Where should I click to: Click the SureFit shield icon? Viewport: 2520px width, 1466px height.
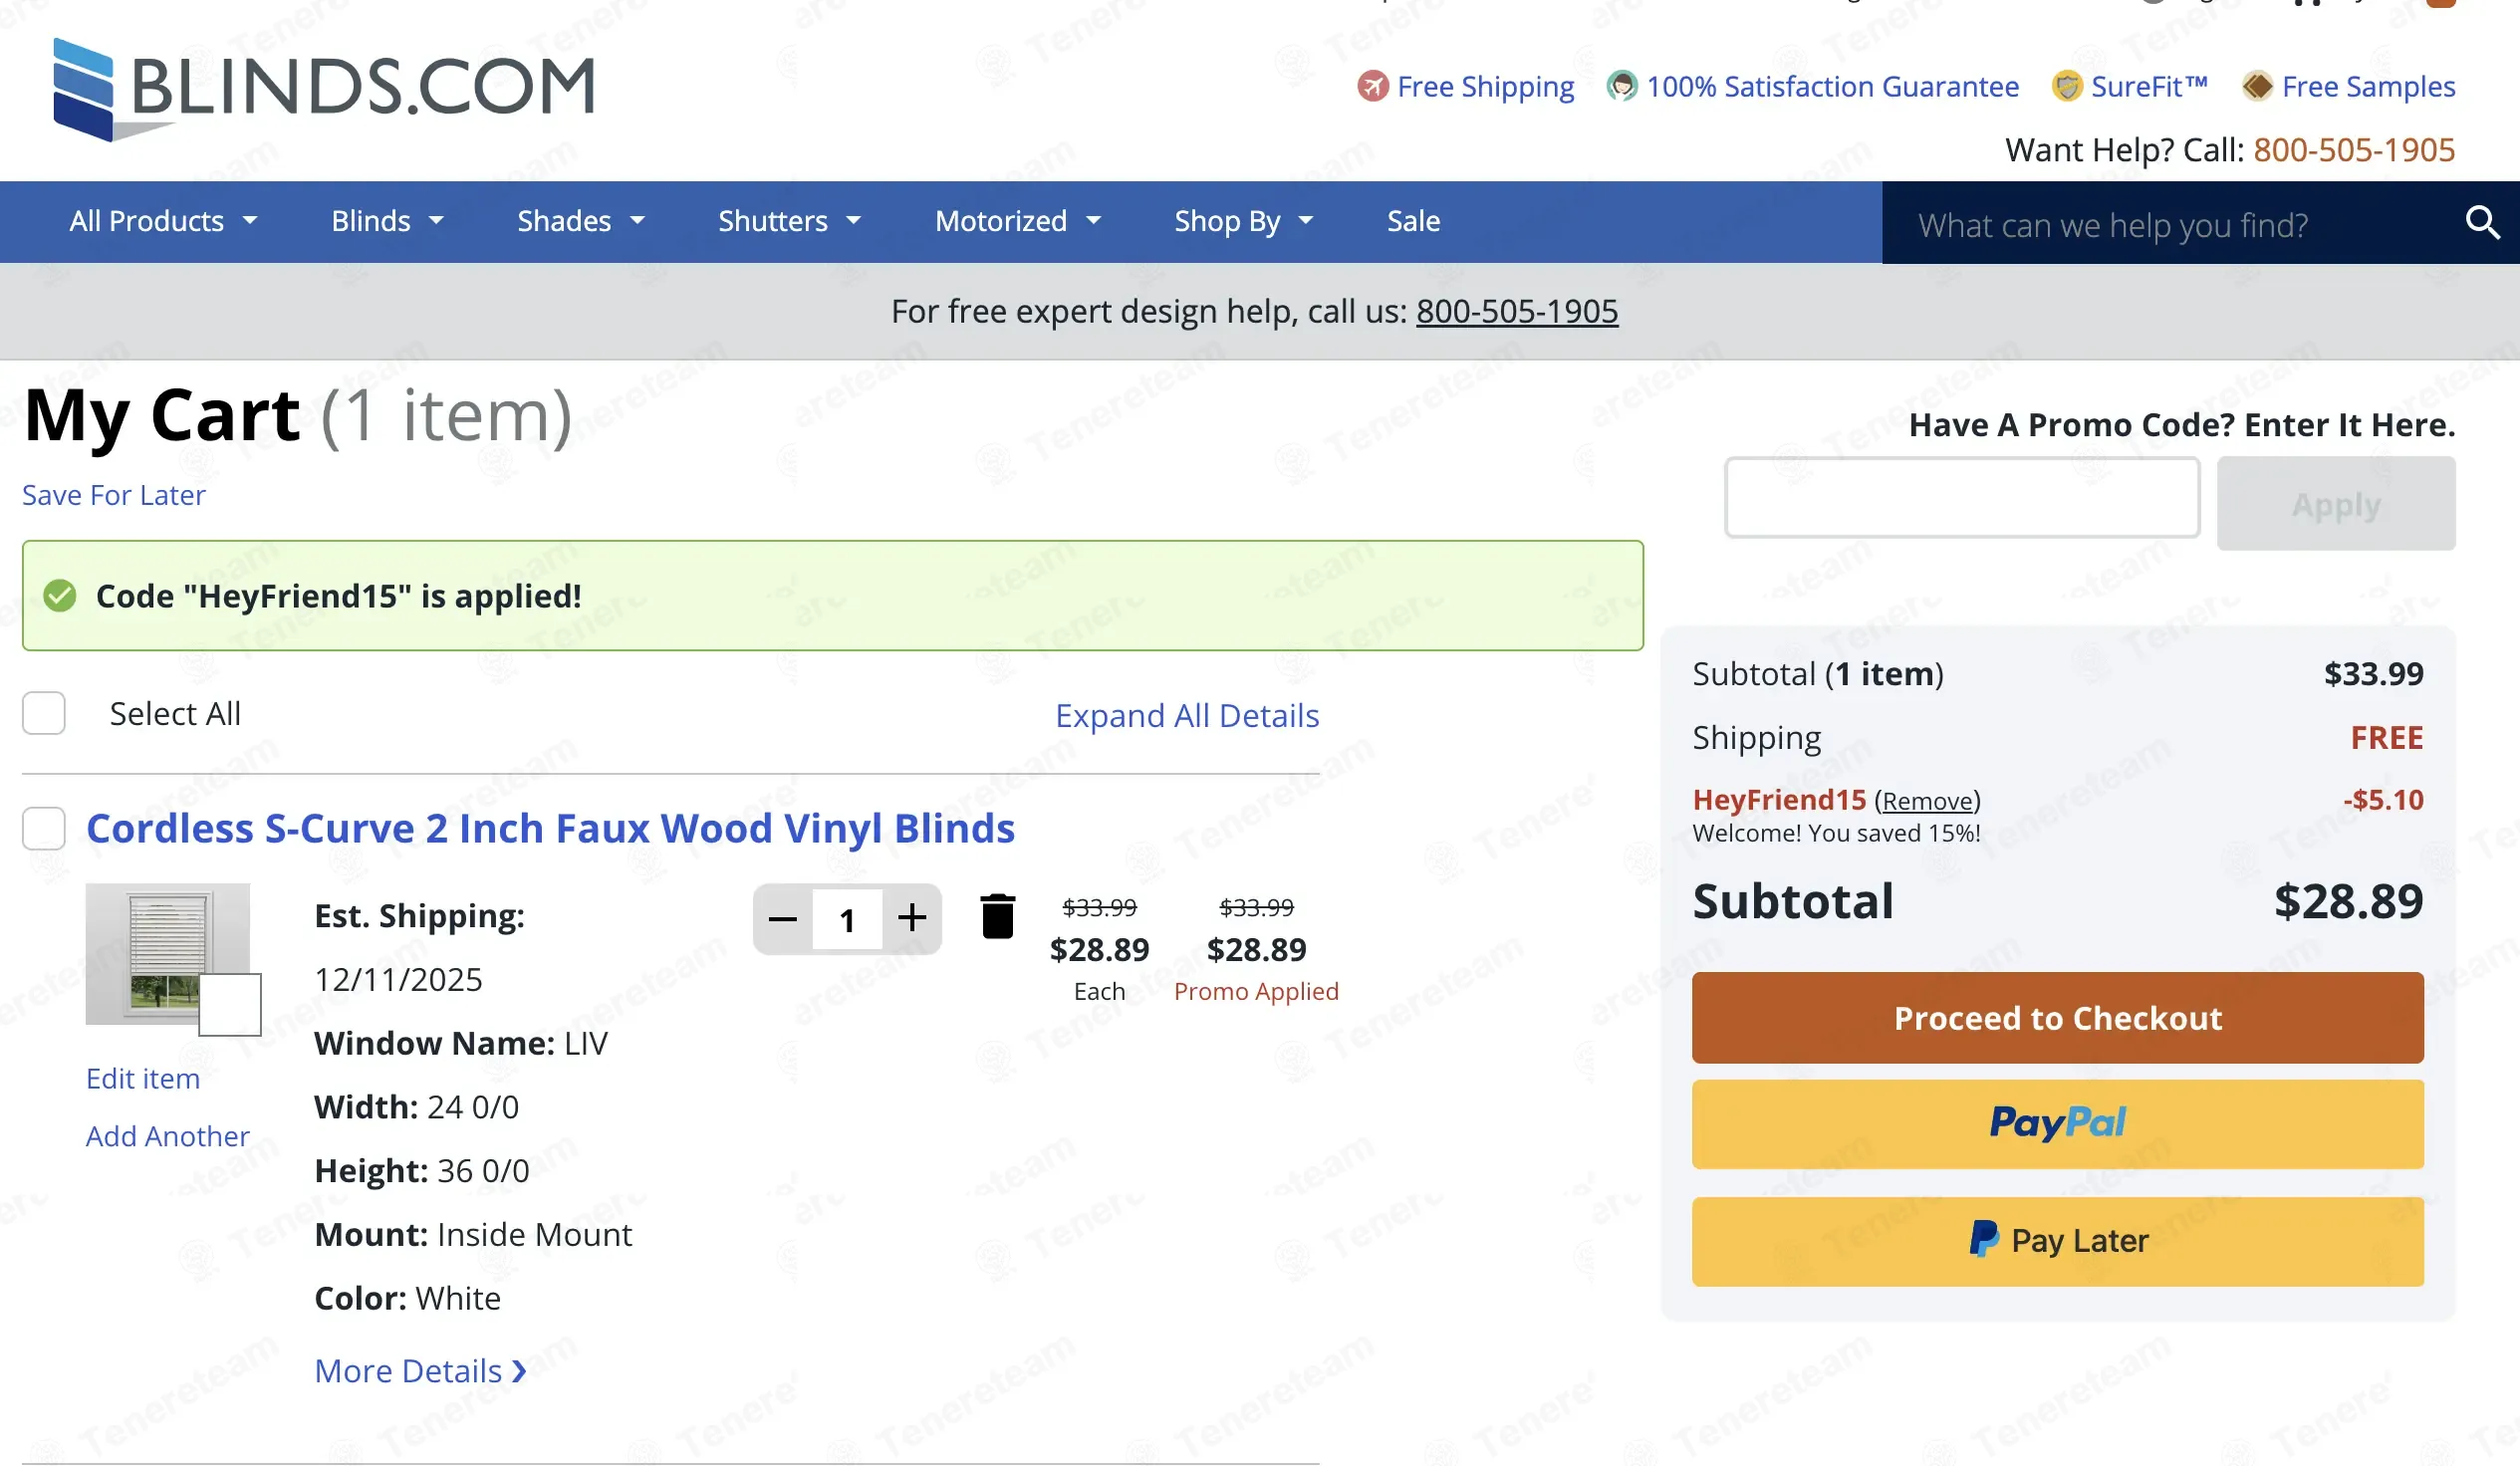point(2066,86)
